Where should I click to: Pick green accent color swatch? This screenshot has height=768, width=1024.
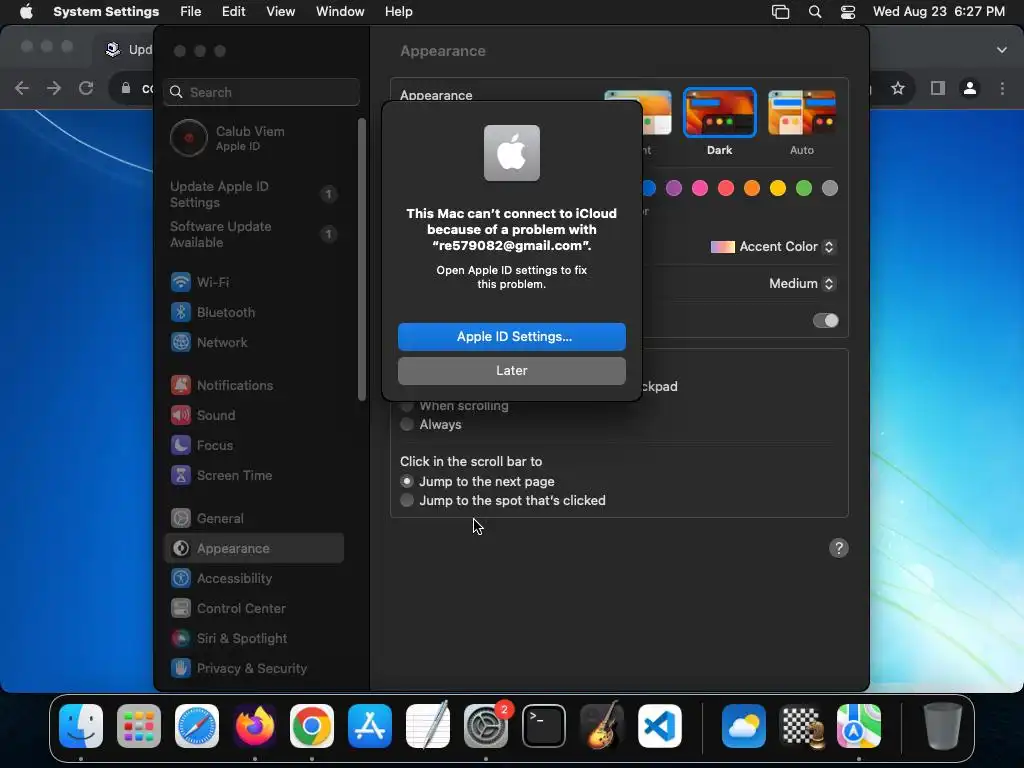point(804,189)
